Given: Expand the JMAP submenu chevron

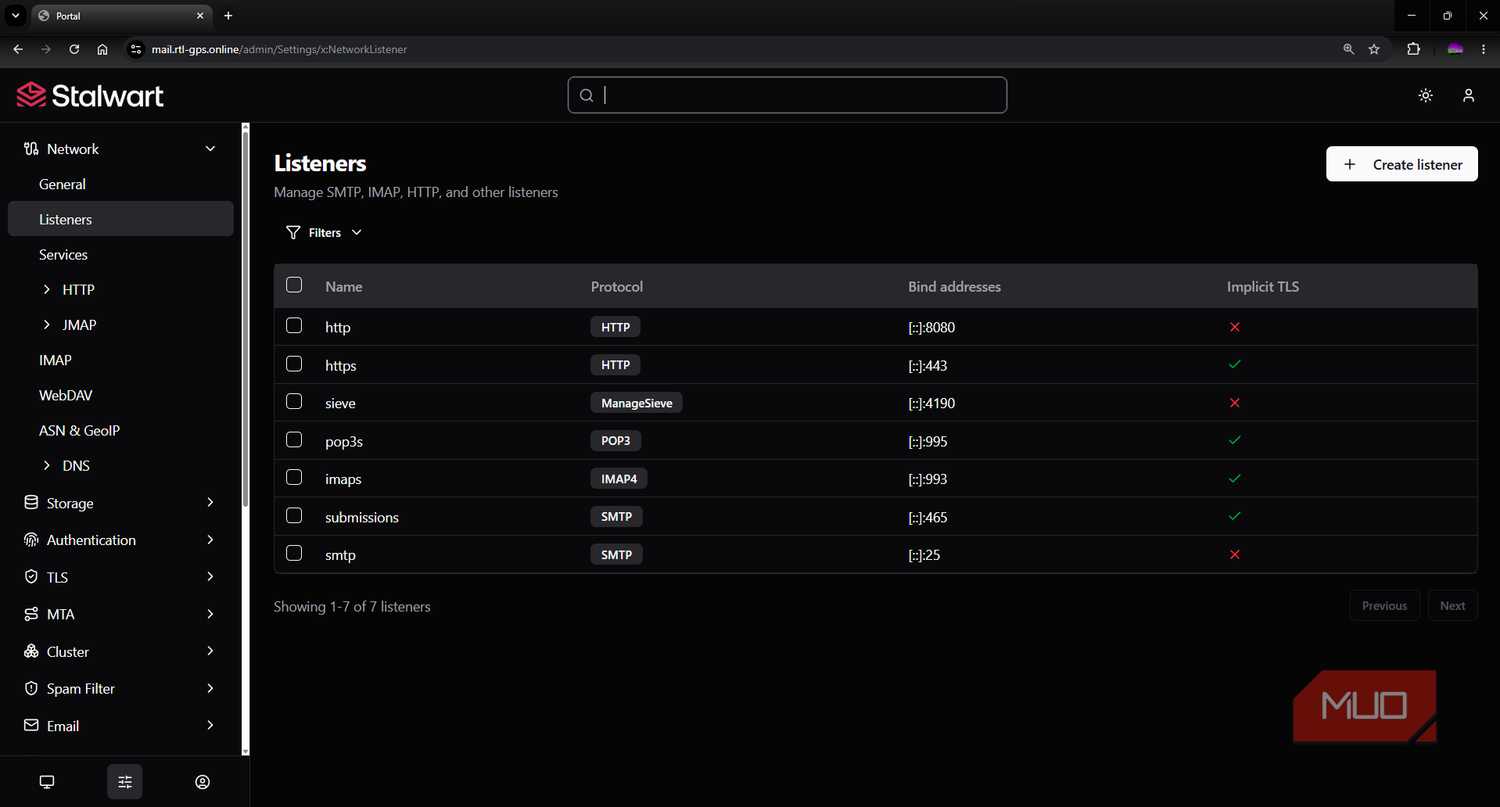Looking at the screenshot, I should pos(47,325).
